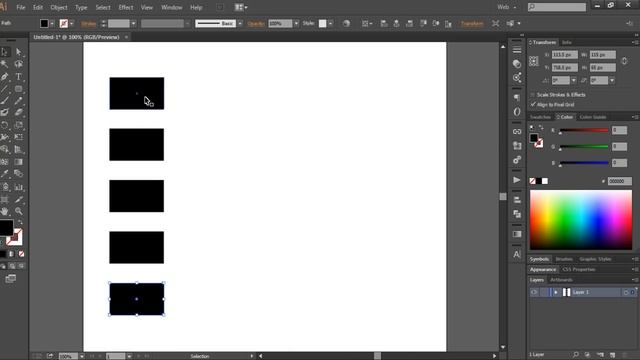Image resolution: width=640 pixels, height=360 pixels.
Task: Click the X position field in Transform
Action: coord(564,55)
